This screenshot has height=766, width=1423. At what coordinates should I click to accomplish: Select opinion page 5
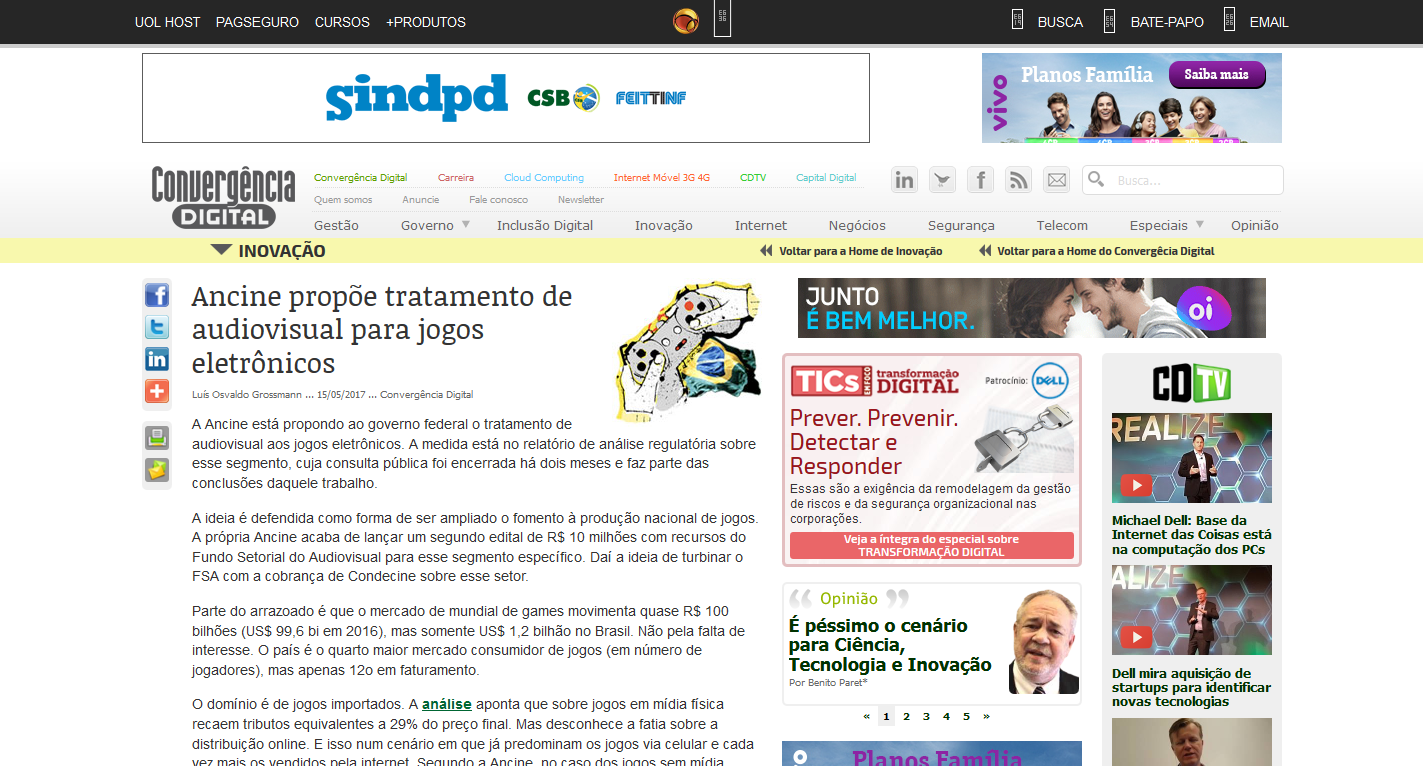tap(966, 716)
